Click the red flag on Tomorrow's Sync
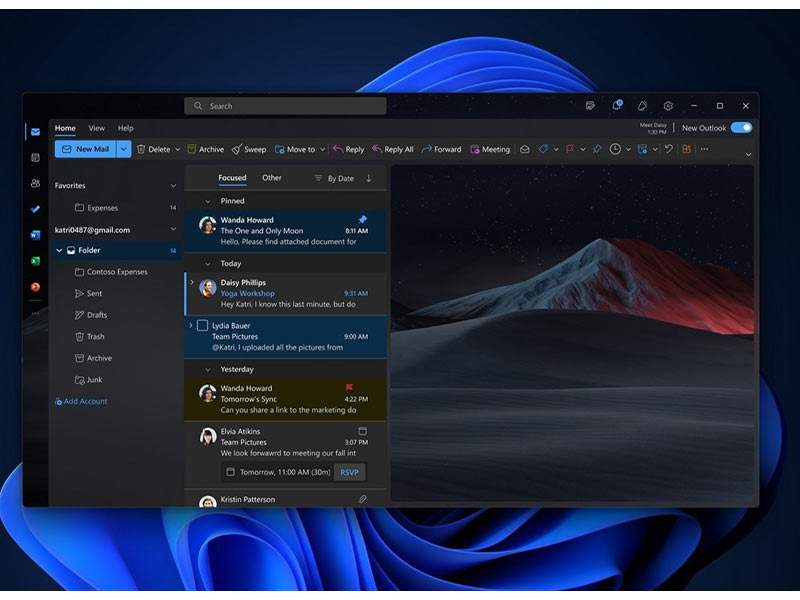Image resolution: width=800 pixels, height=600 pixels. [350, 388]
